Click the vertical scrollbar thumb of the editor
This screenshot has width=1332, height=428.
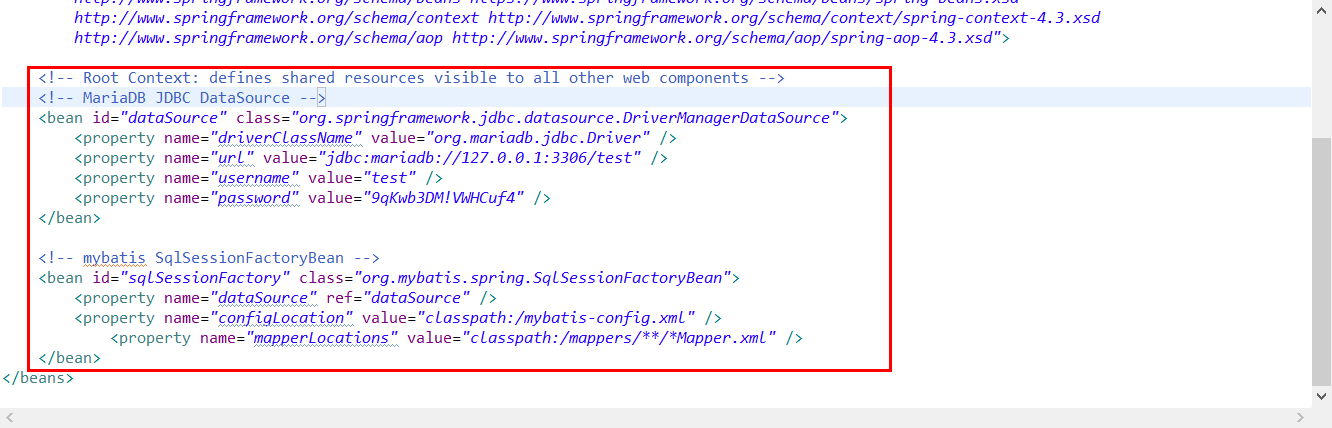1321,261
